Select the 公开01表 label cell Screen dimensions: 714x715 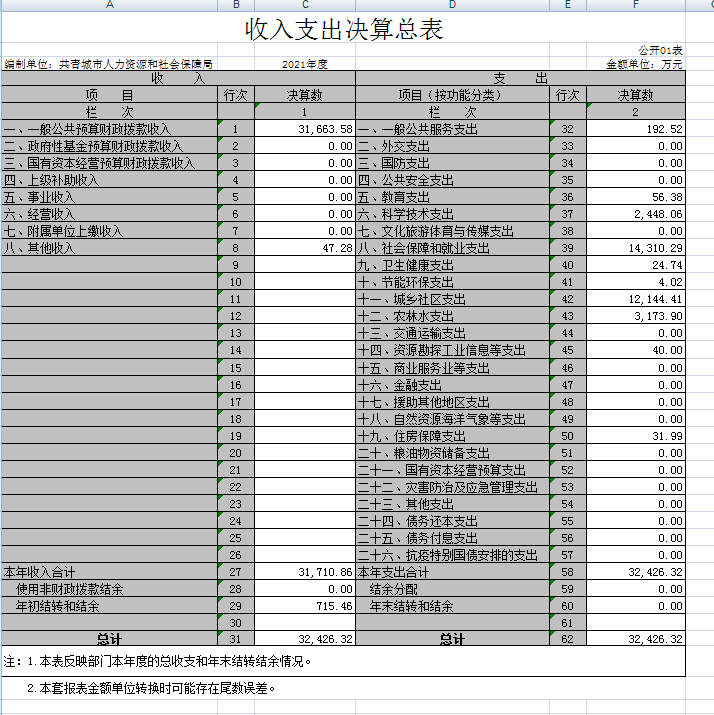659,50
